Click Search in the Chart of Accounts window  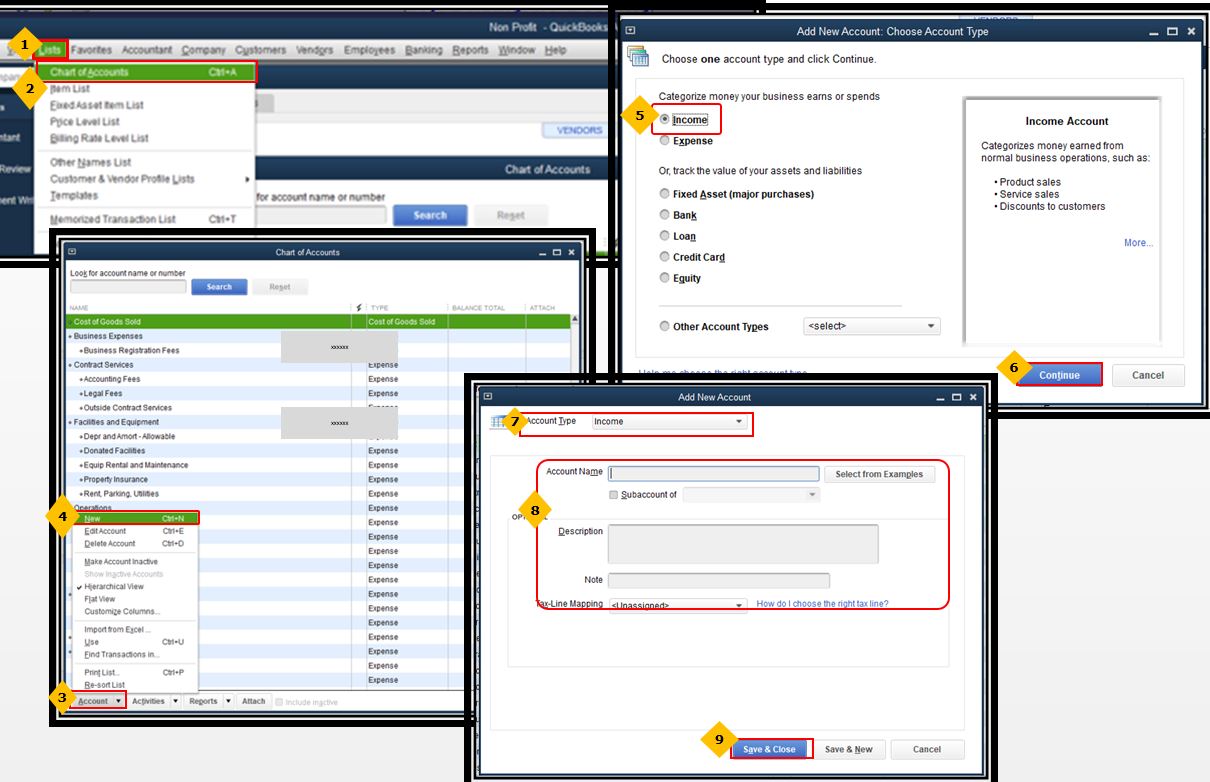[219, 287]
